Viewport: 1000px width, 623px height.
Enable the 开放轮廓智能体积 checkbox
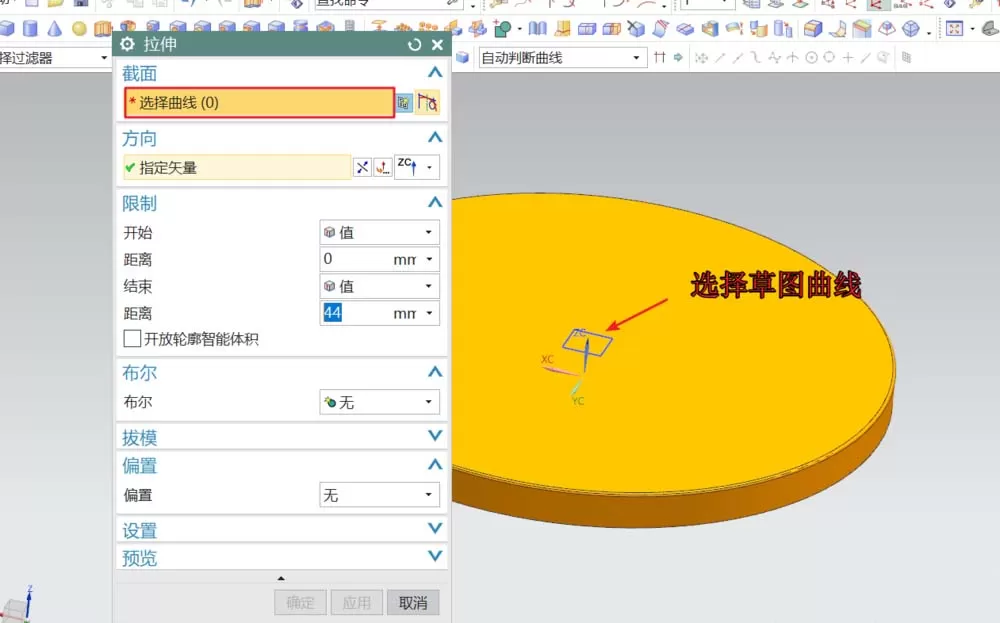pyautogui.click(x=132, y=339)
